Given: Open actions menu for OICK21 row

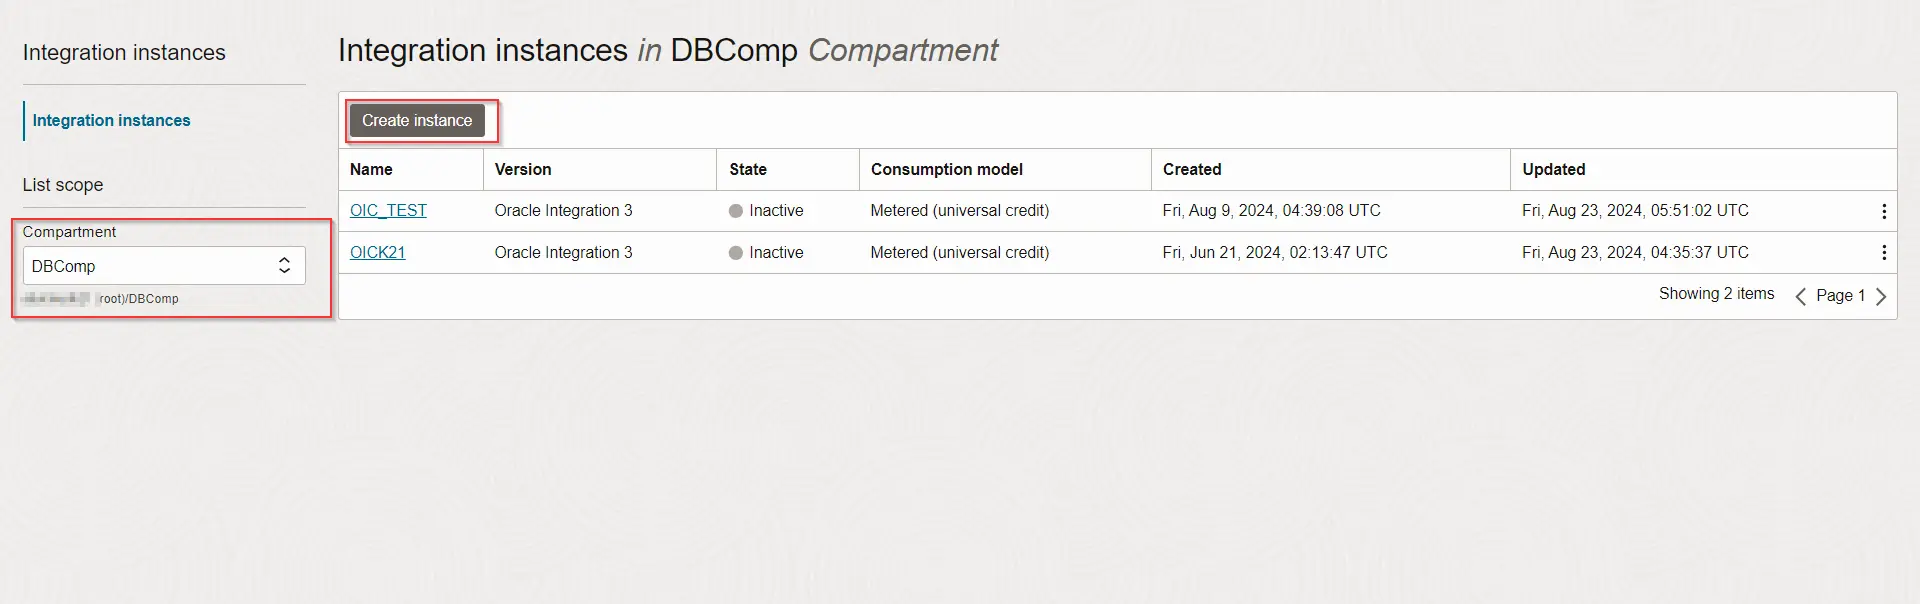Looking at the screenshot, I should tap(1883, 253).
